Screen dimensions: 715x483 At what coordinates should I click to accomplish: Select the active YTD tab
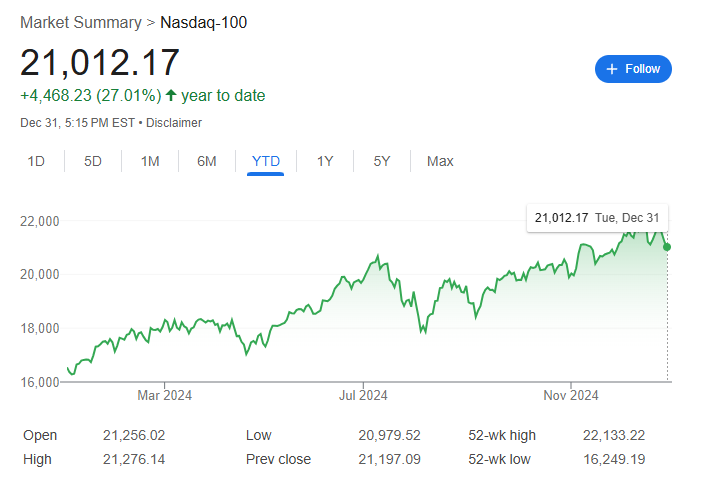point(266,161)
